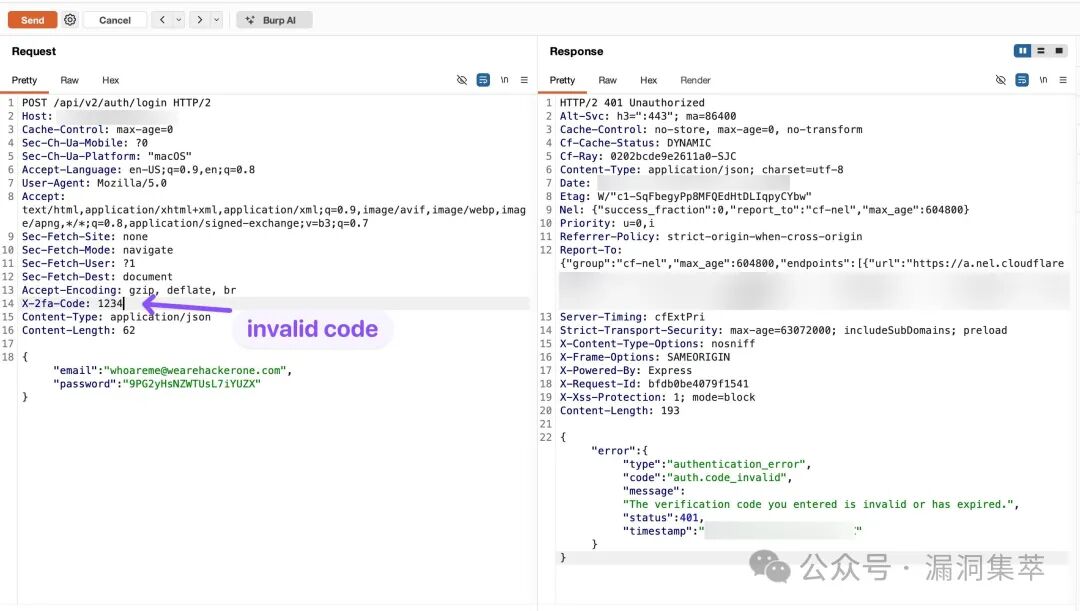Go to previous request with back arrow
Viewport: 1080px width, 611px height.
[x=162, y=20]
